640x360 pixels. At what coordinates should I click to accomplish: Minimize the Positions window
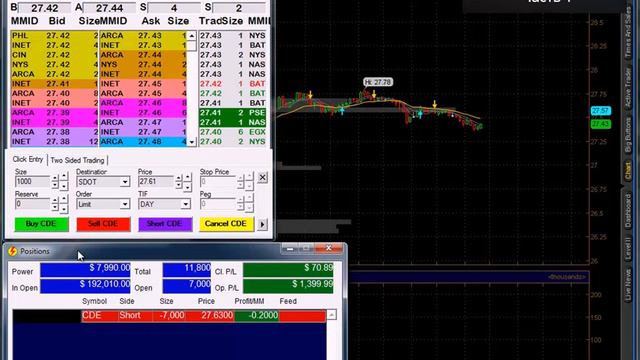[290, 248]
